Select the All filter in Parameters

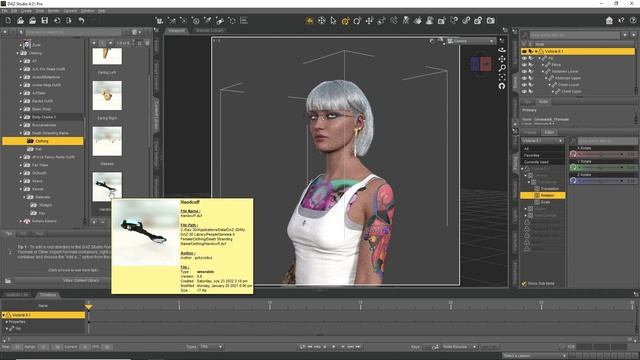(x=527, y=149)
